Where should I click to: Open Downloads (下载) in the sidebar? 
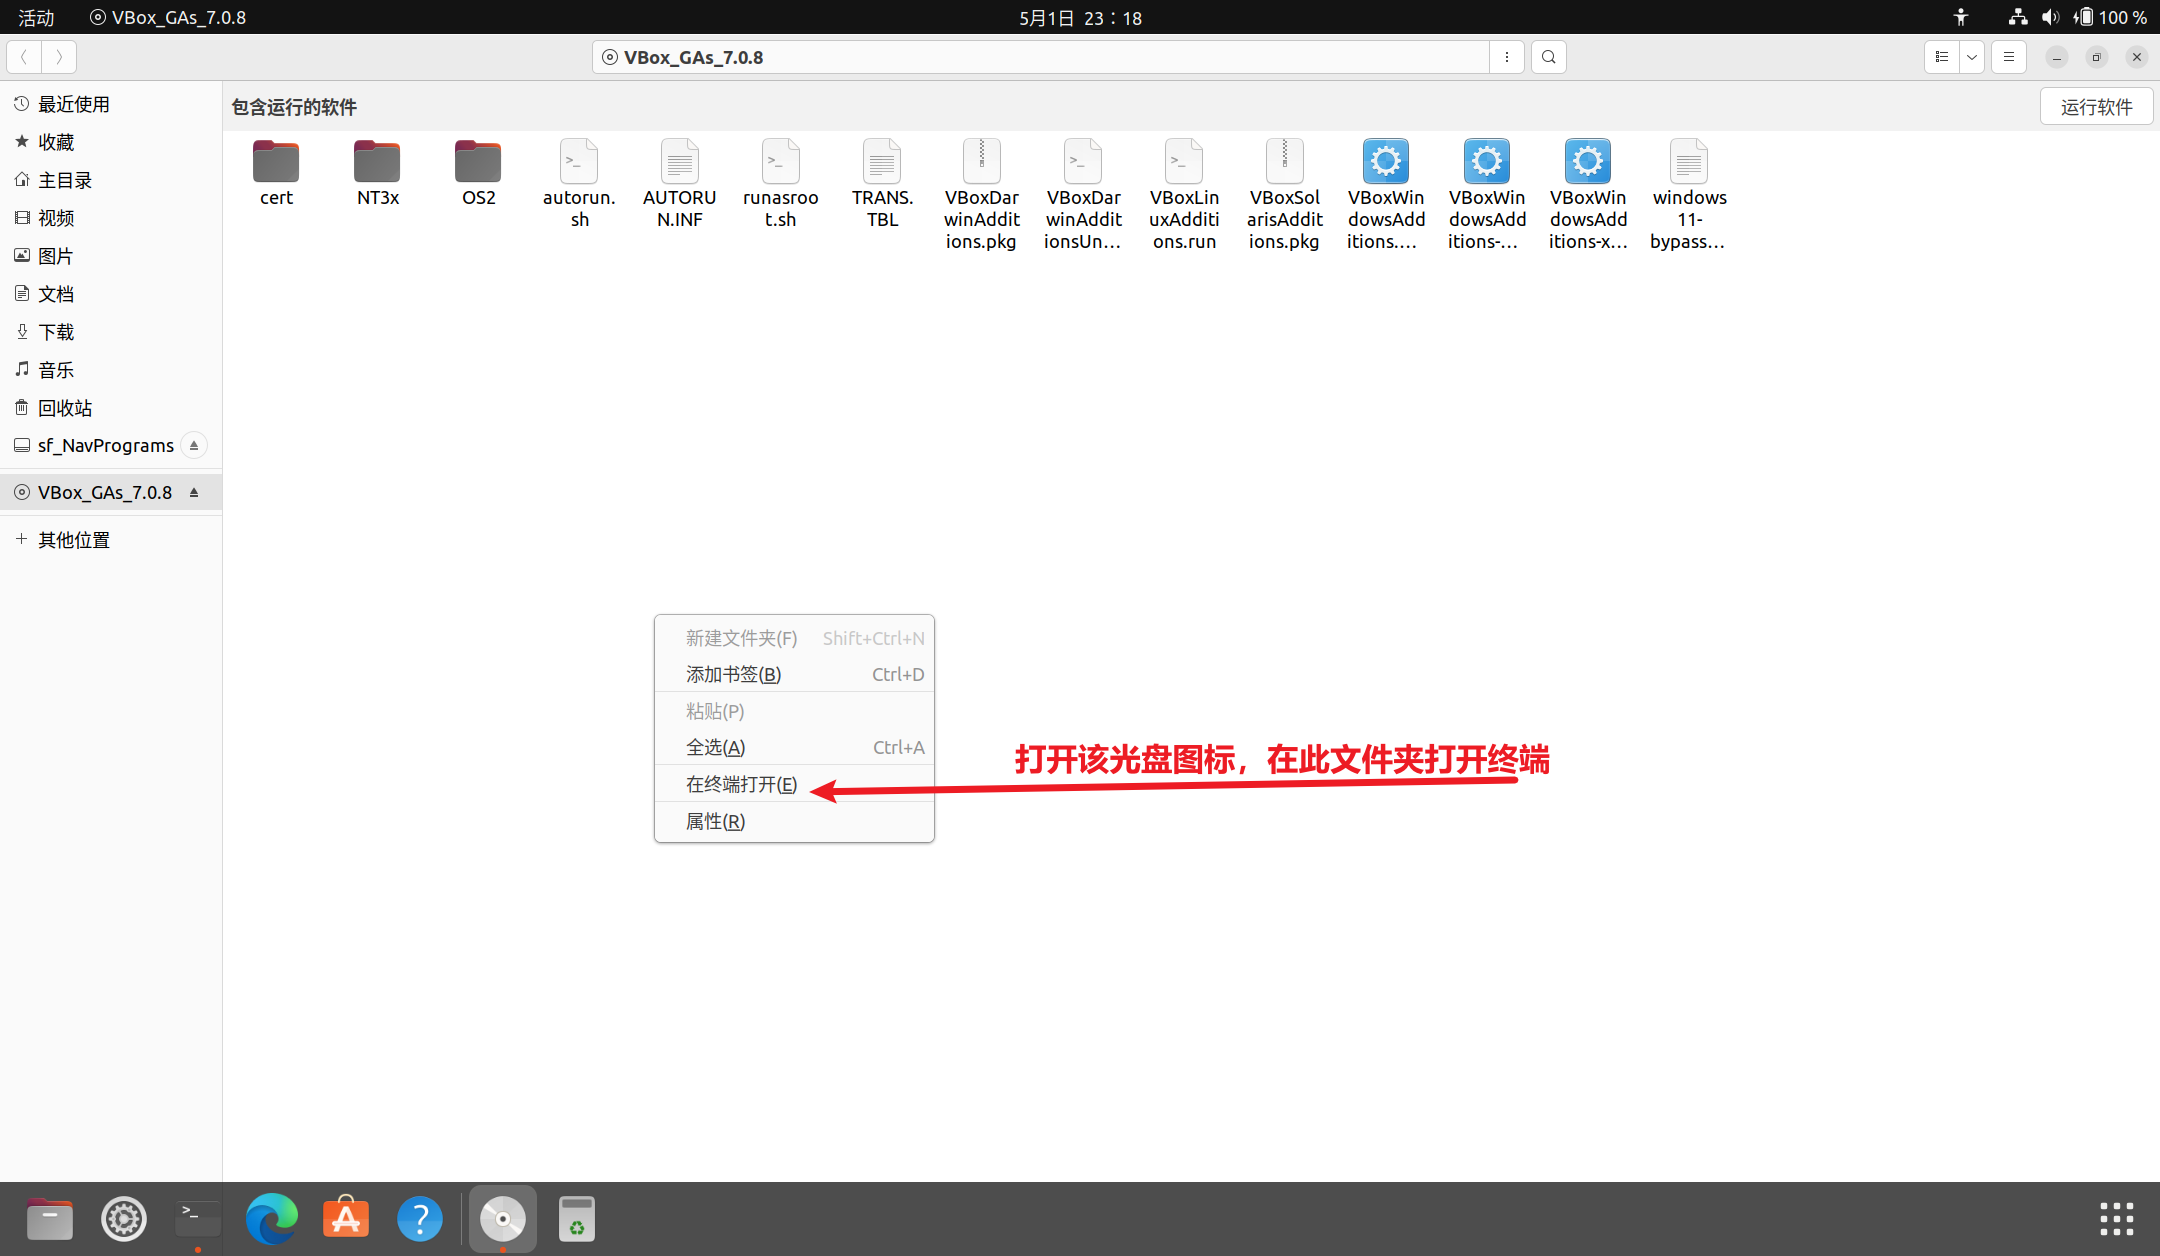click(56, 332)
